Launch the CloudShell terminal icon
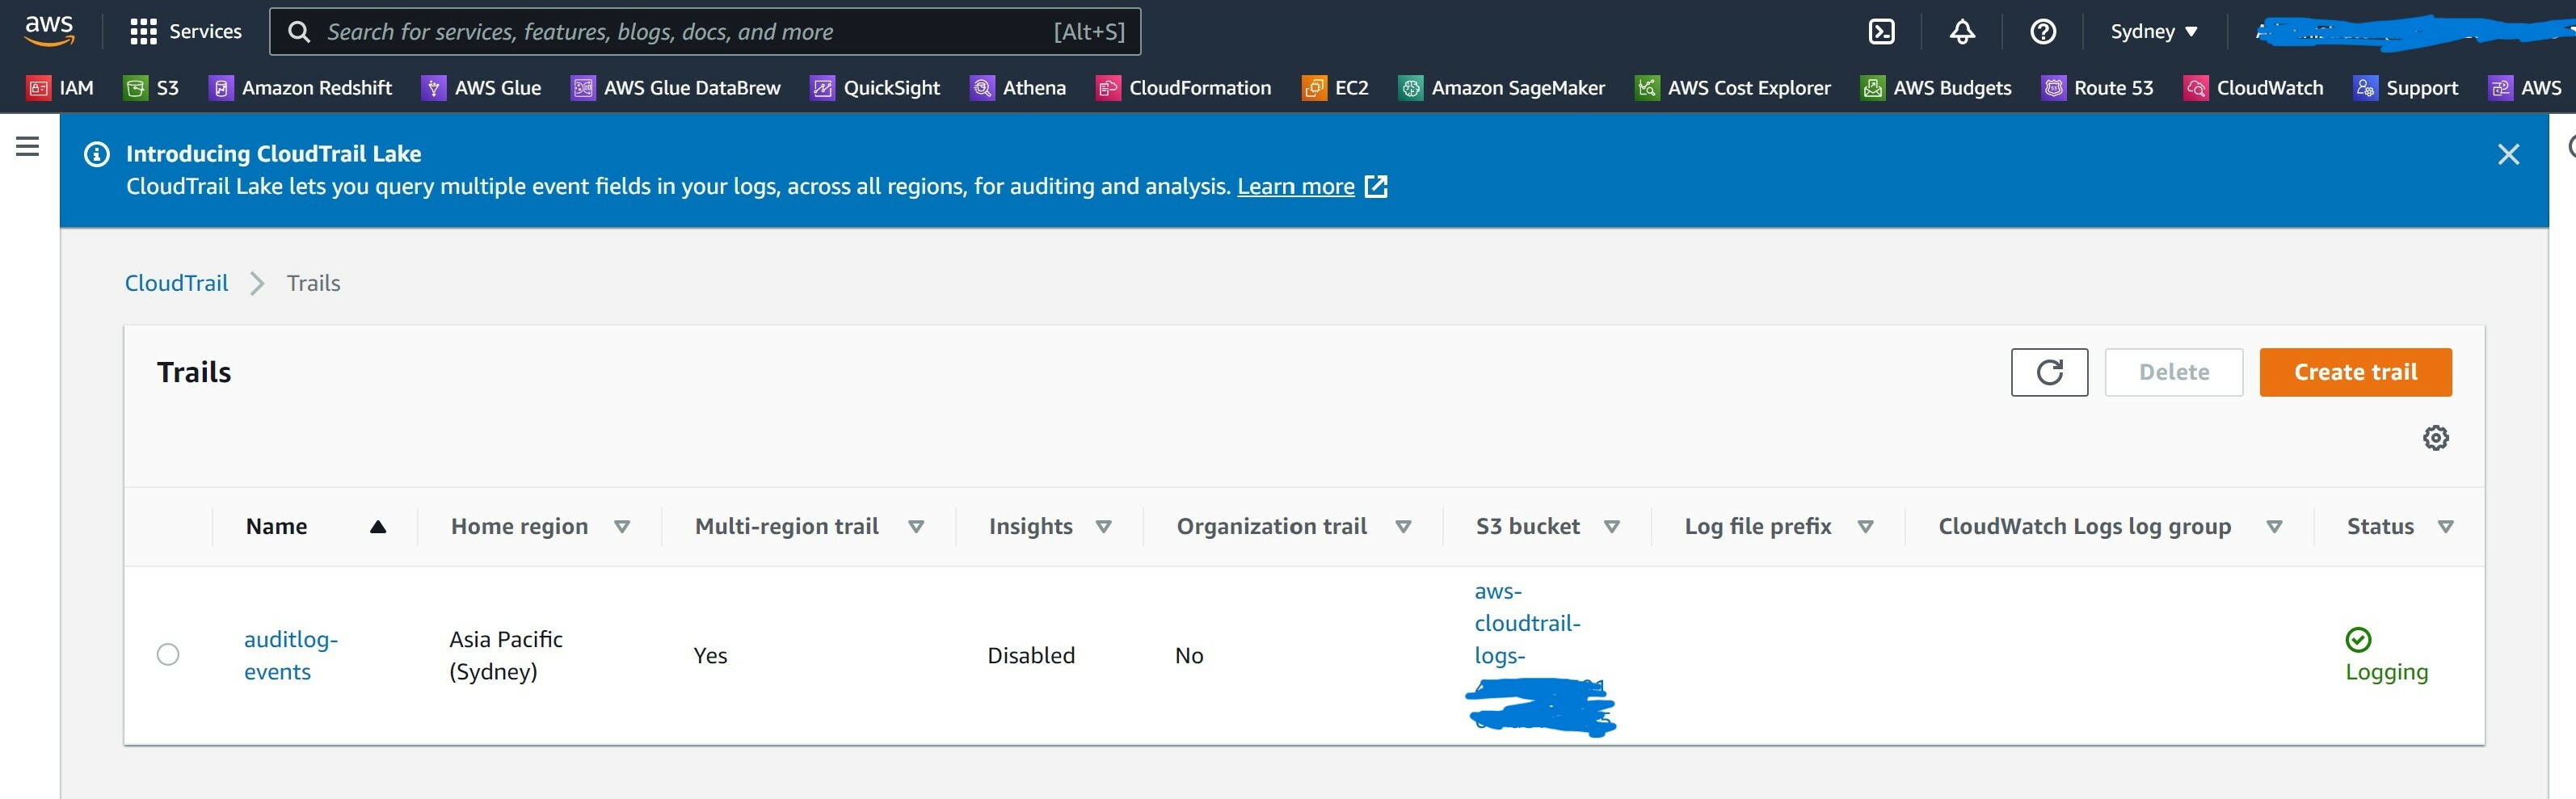 point(1881,32)
